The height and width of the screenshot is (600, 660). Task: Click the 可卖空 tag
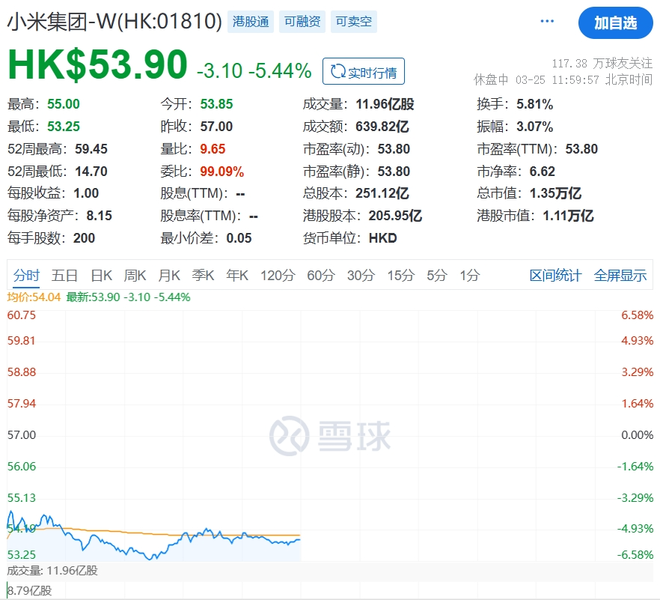click(x=354, y=21)
